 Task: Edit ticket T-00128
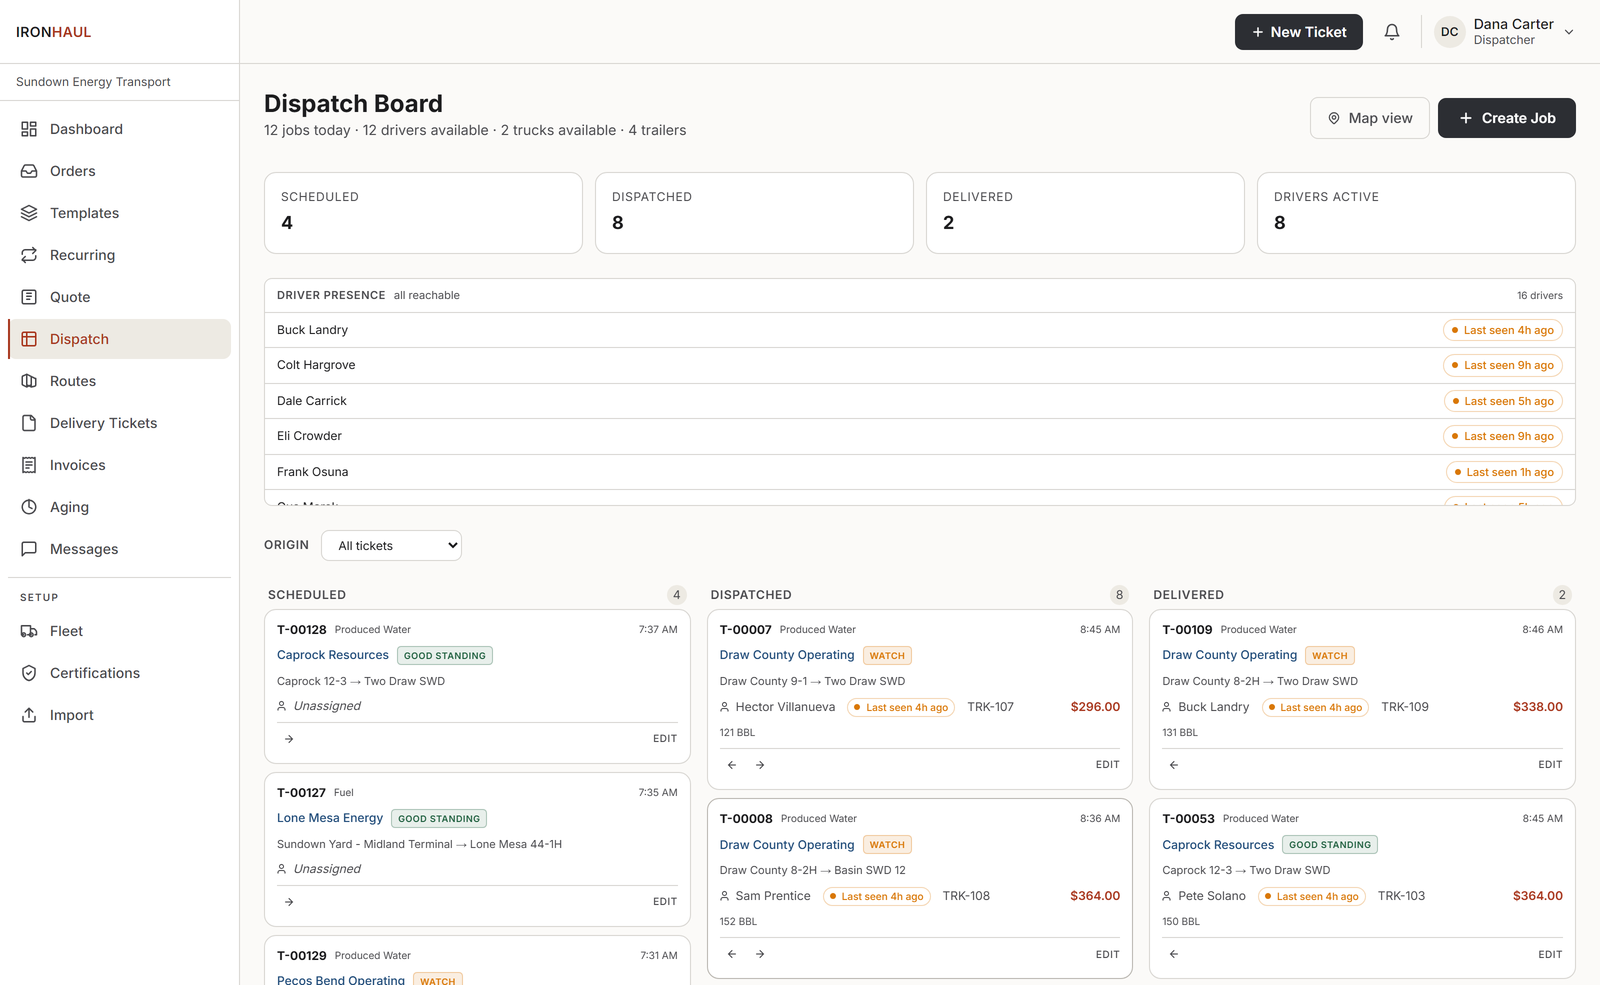click(665, 739)
